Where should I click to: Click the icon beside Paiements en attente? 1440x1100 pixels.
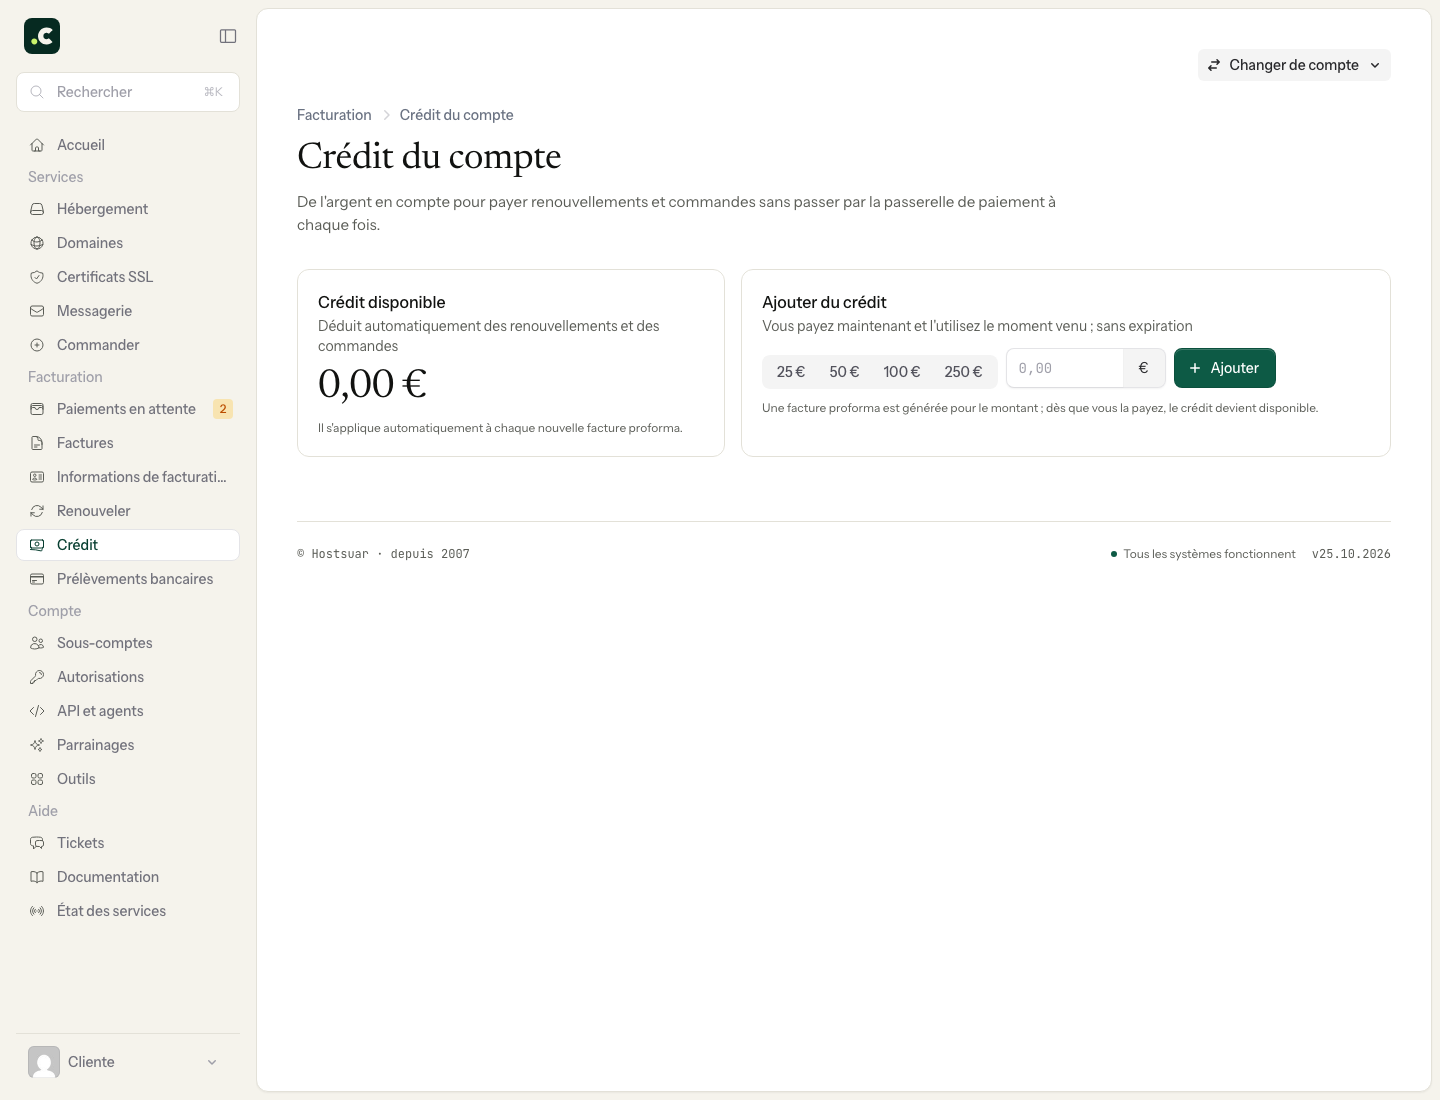pos(37,409)
